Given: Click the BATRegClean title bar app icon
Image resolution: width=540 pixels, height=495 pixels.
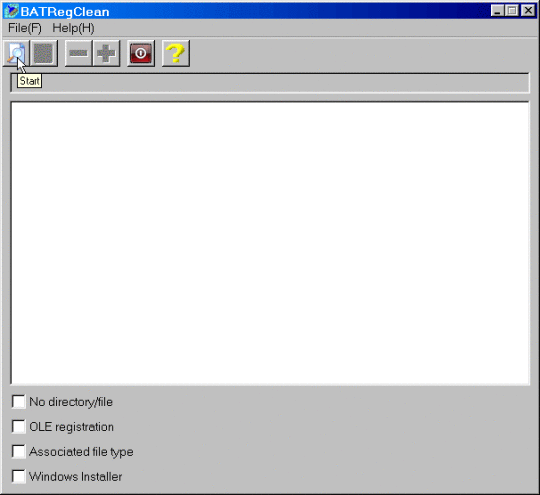Looking at the screenshot, I should 11,11.
